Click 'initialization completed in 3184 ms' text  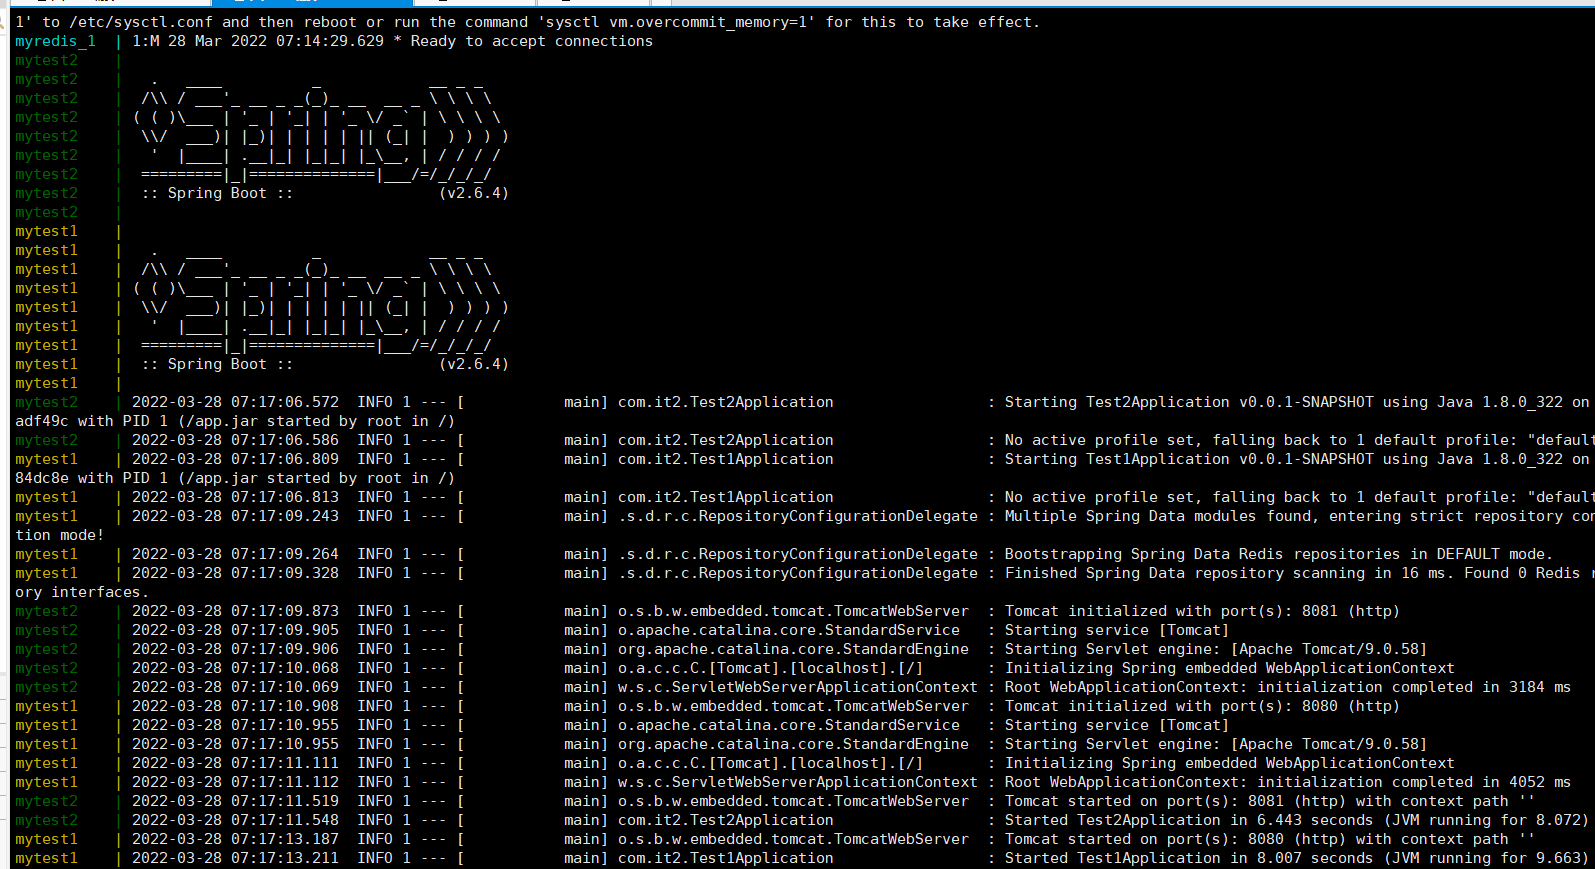pos(1414,687)
